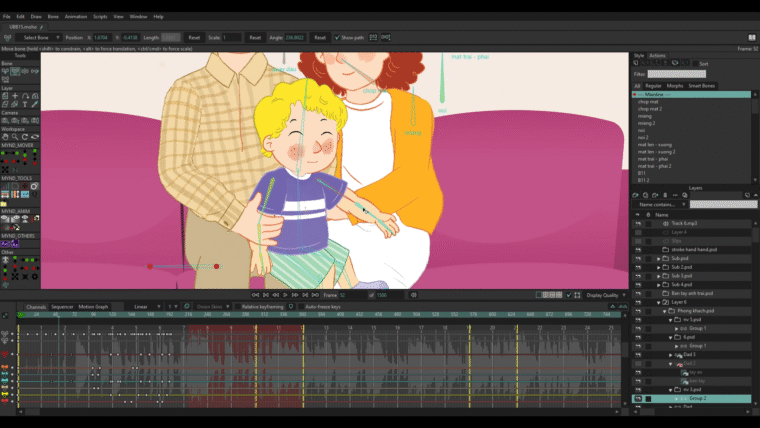This screenshot has height=428, width=760.
Task: Select the Transform Layer tool
Action: 5,96
